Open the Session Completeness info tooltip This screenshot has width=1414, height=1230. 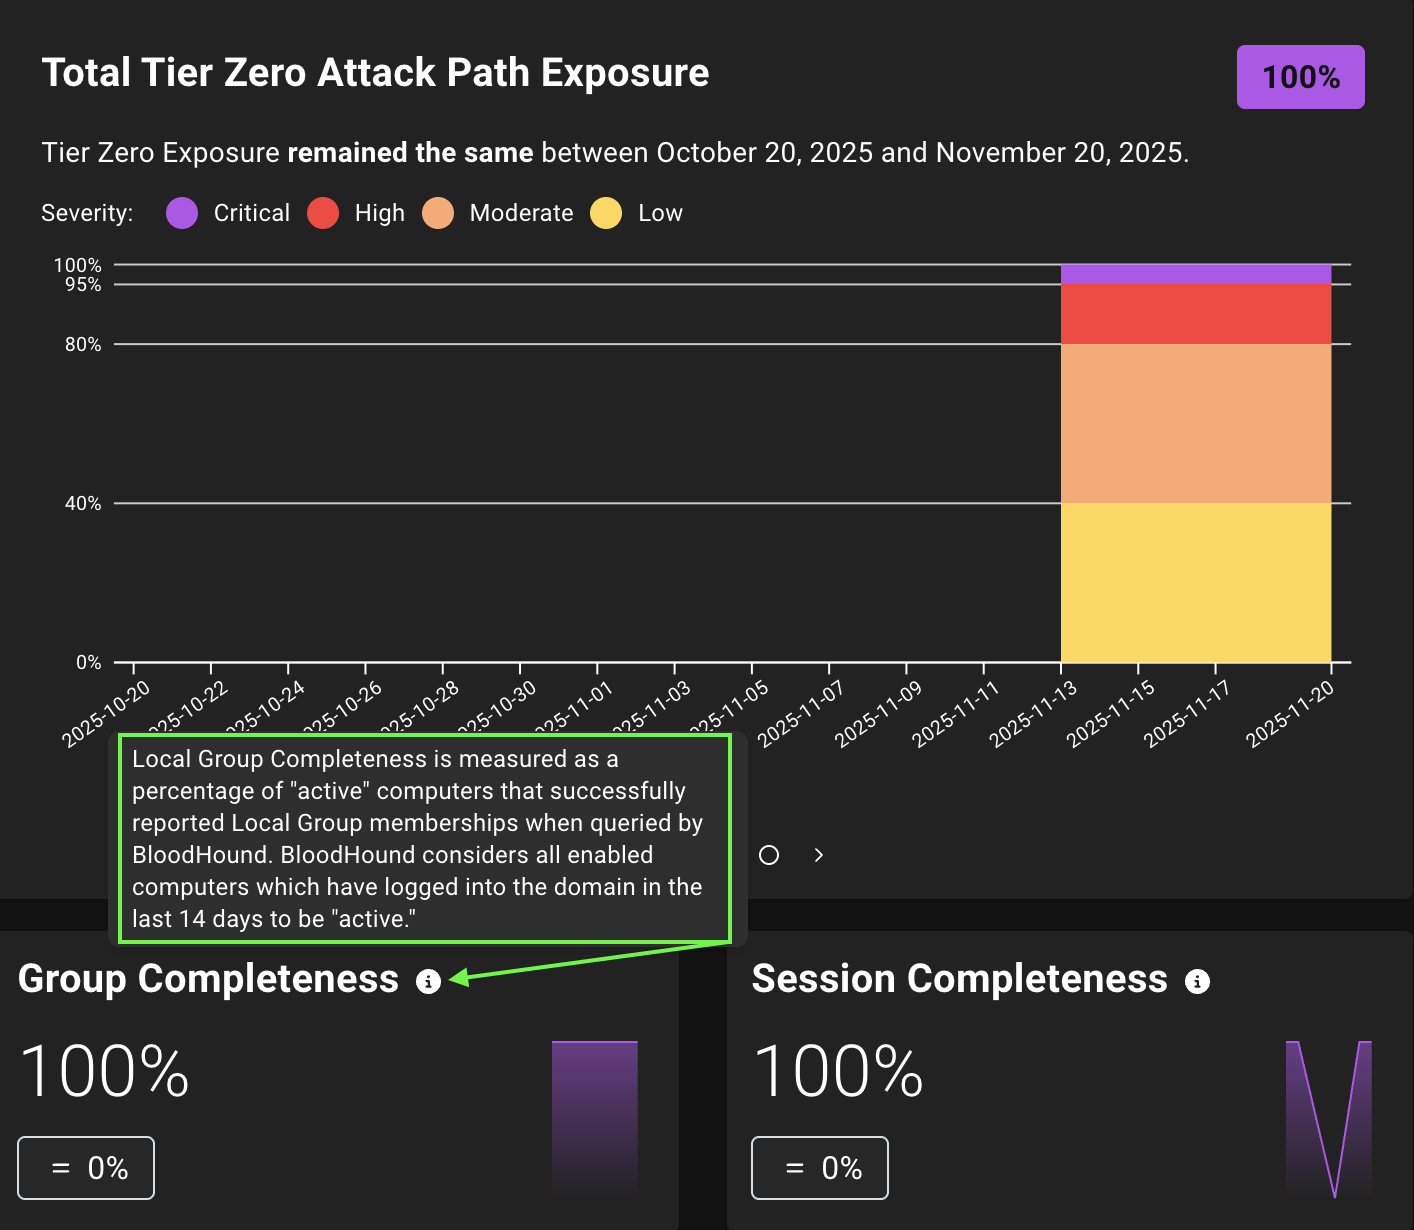point(1197,982)
